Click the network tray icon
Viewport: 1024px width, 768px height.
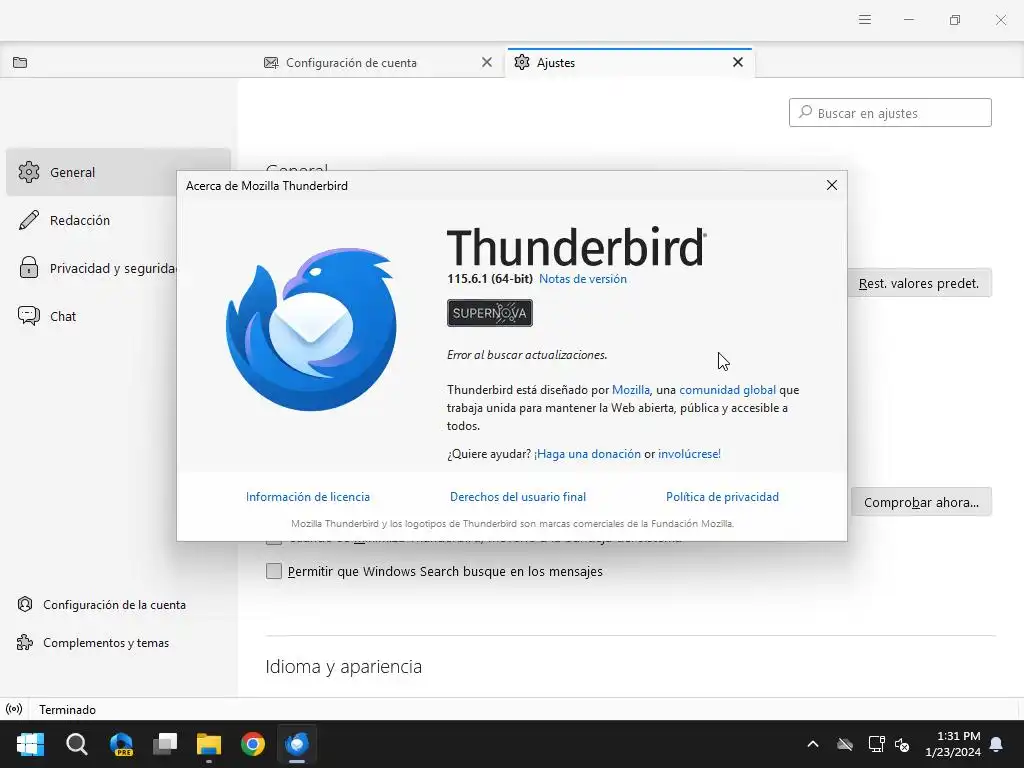point(876,744)
